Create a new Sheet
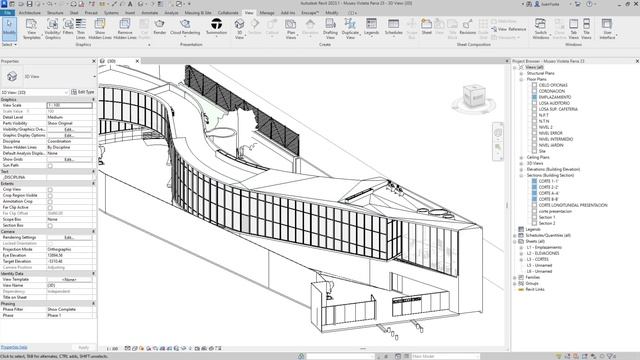640x360 pixels. click(427, 26)
